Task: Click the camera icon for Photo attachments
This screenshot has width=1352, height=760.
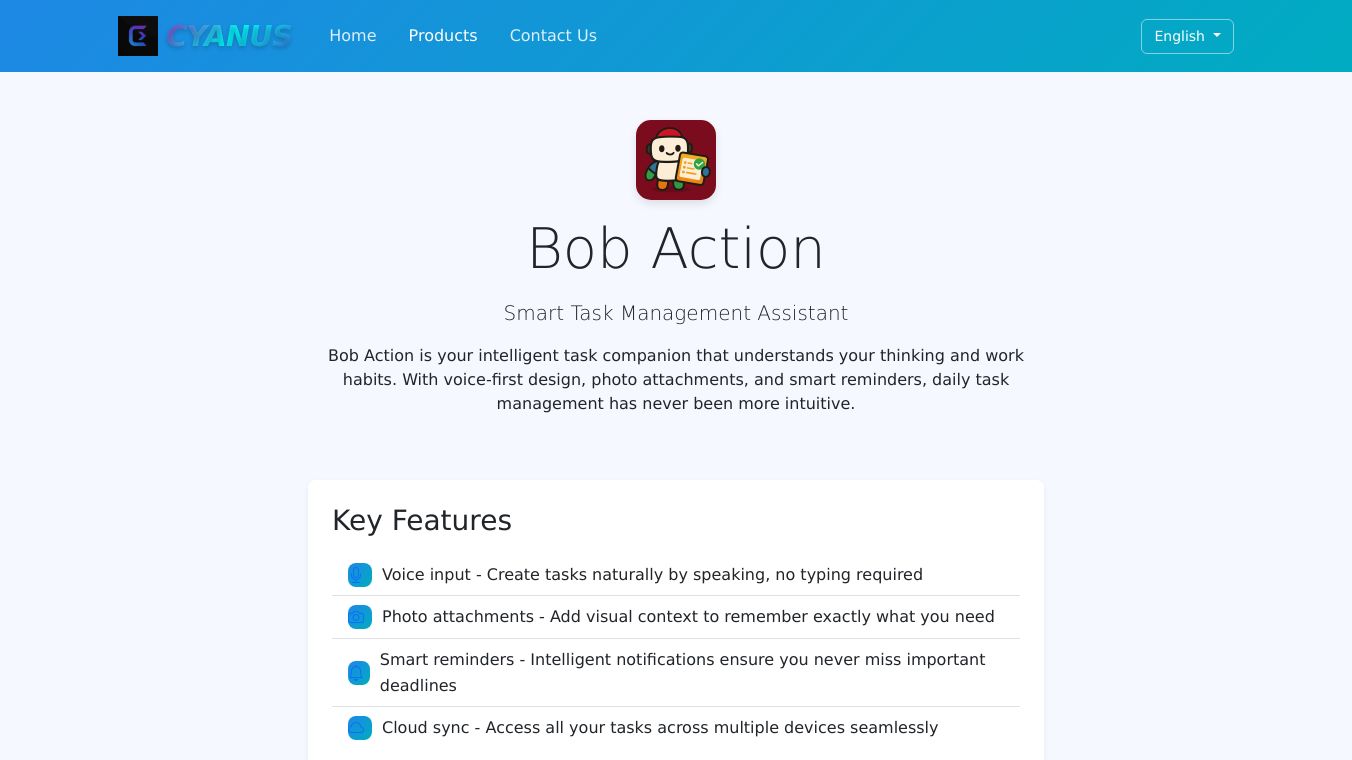Action: [360, 617]
